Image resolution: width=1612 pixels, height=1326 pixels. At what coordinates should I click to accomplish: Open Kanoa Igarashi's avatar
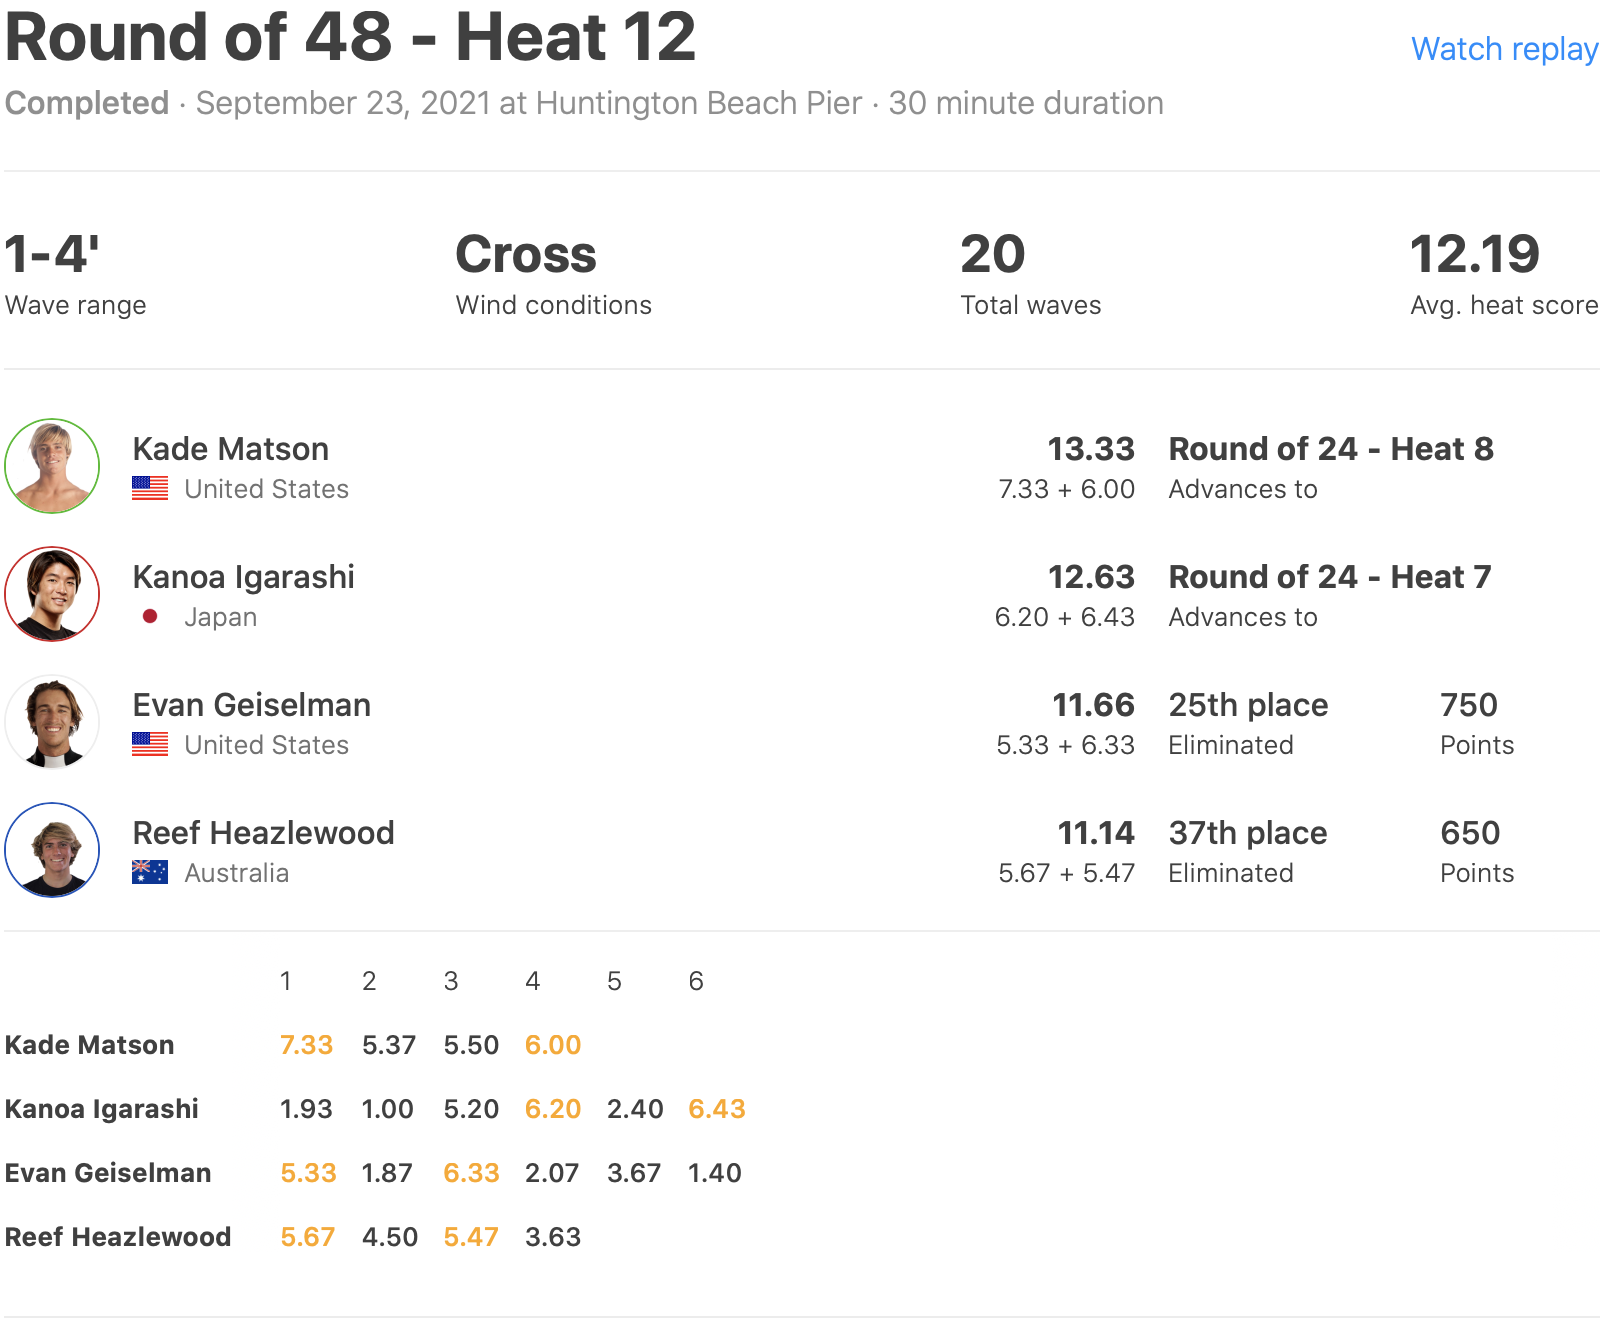52,594
